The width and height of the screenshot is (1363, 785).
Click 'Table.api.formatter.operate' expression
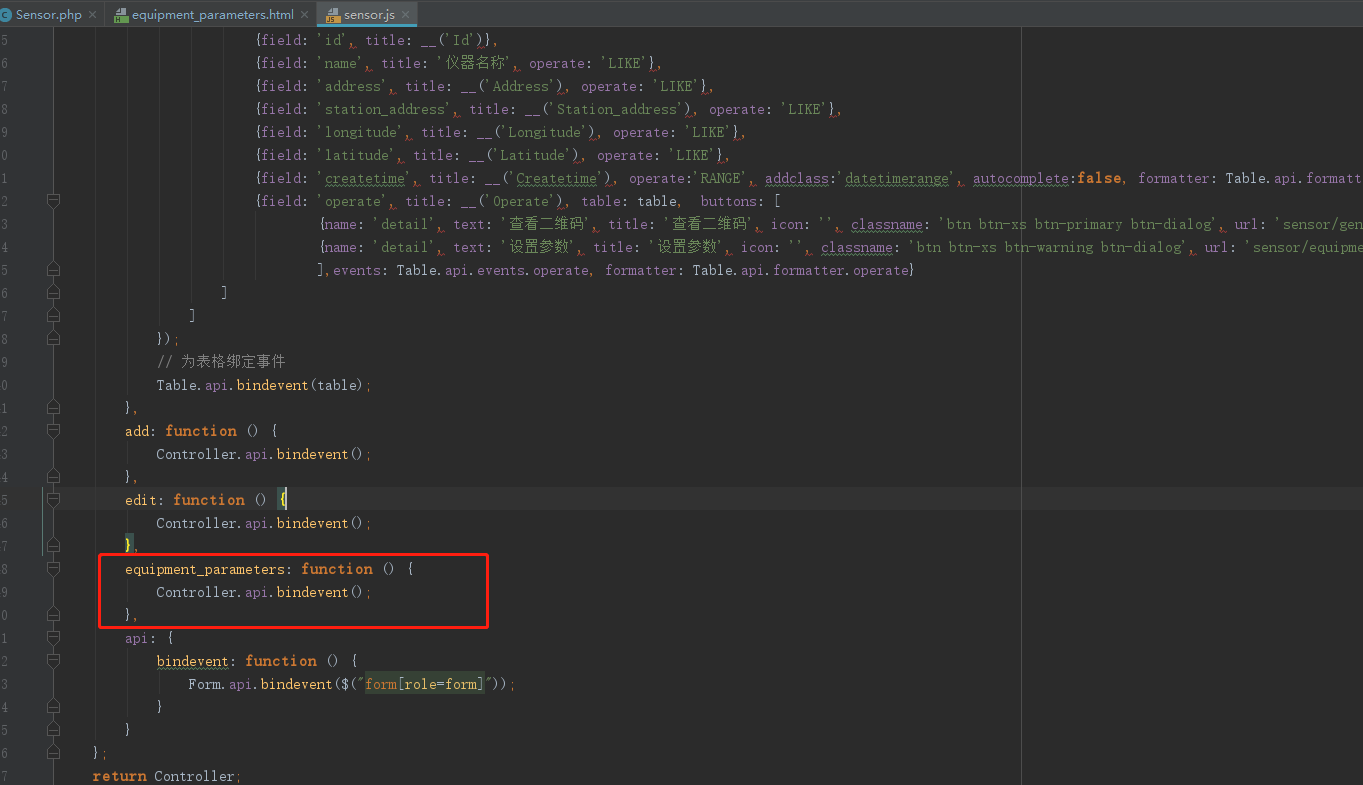pos(800,270)
